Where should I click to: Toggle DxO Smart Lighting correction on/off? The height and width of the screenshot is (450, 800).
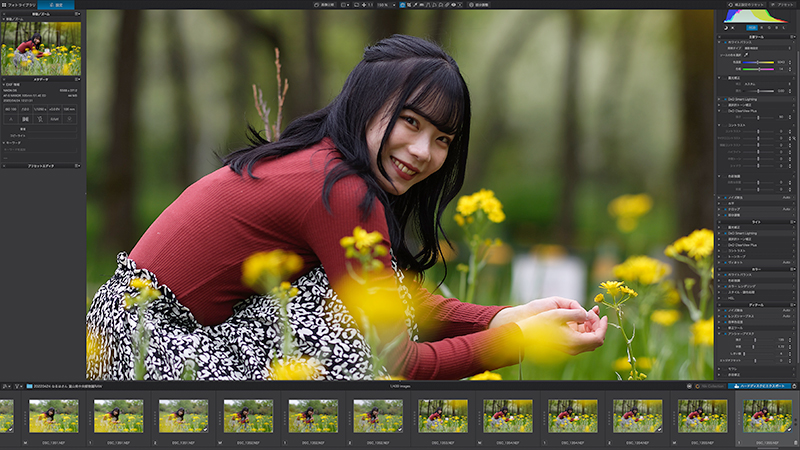[x=726, y=99]
